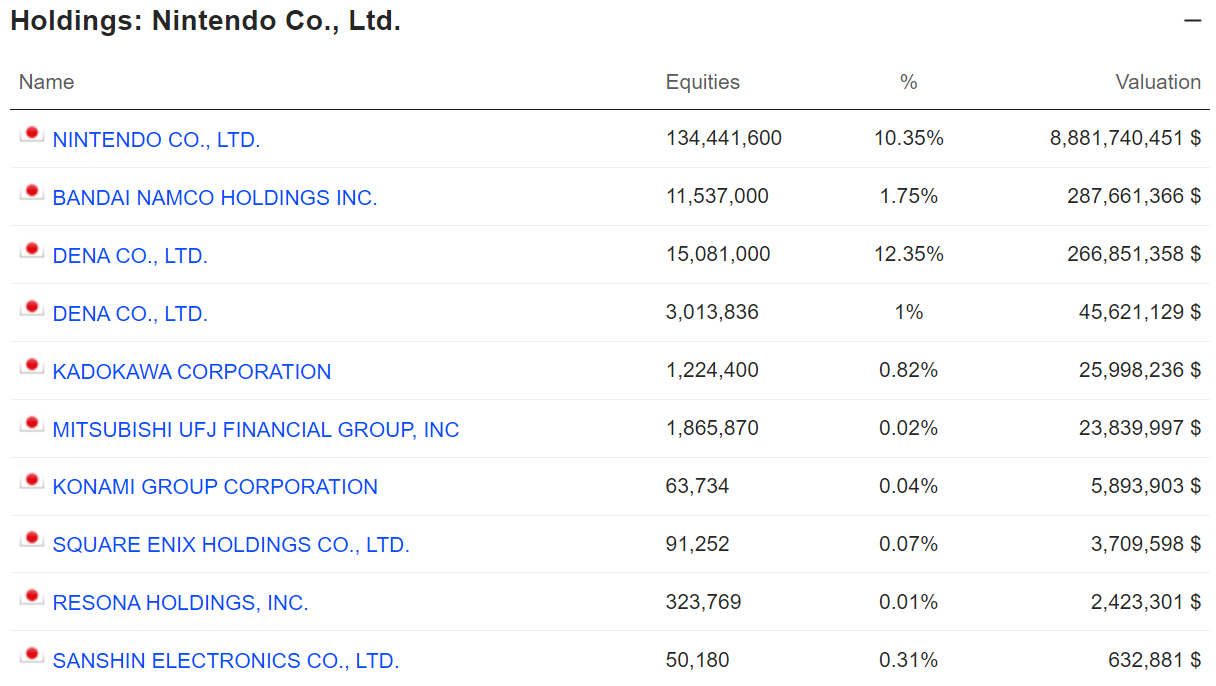This screenshot has width=1216, height=686.
Task: Open the NINTENDO CO., LTD. link
Action: click(156, 140)
